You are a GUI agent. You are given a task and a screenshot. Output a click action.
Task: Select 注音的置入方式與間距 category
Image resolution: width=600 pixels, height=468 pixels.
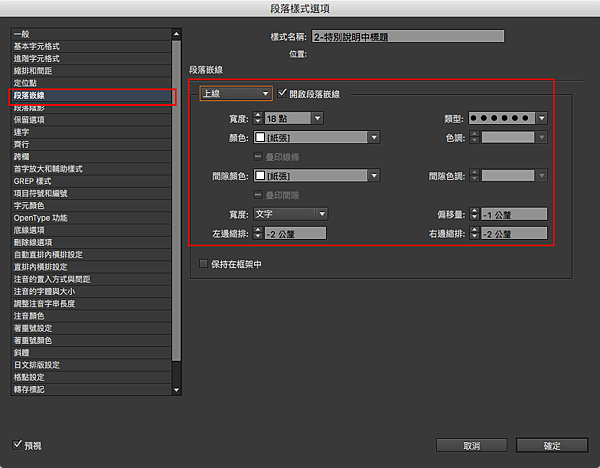click(91, 279)
